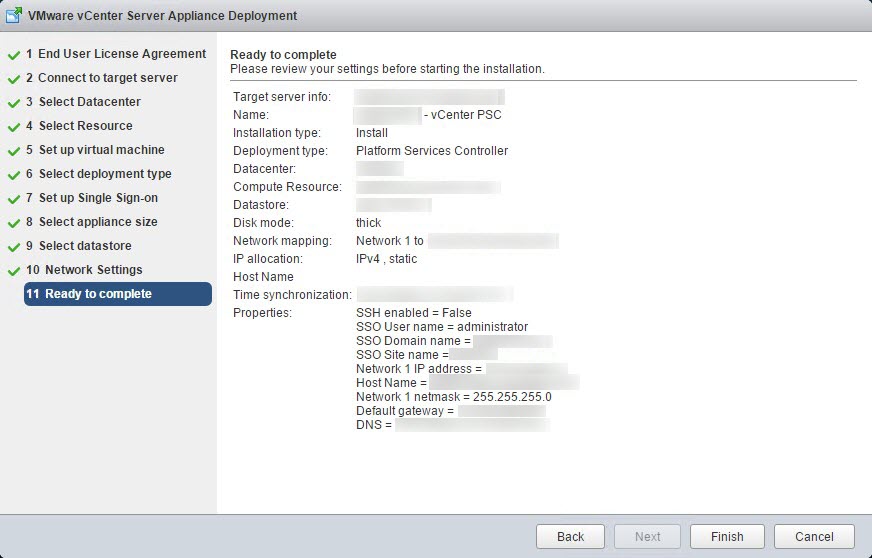This screenshot has width=872, height=558.
Task: Click the 'Properties:' label
Action: (262, 313)
